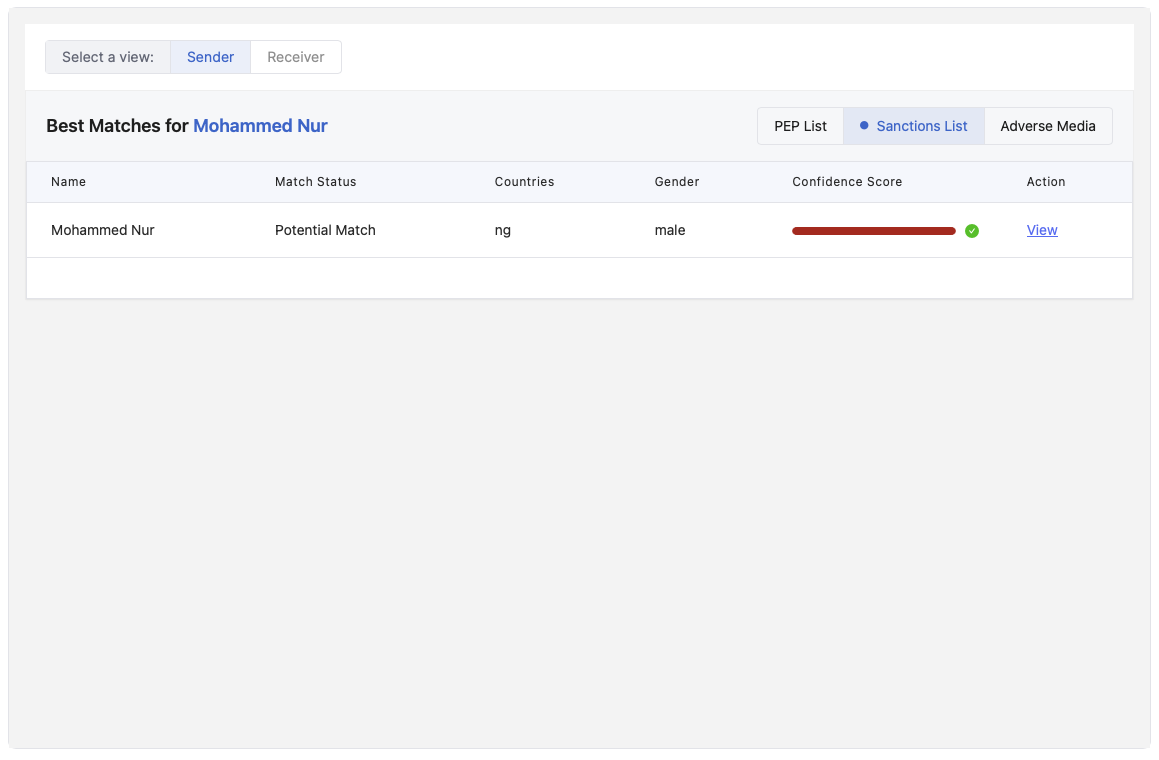Click the View link for Mohammed Nur
This screenshot has height=760, width=1159.
coord(1041,230)
